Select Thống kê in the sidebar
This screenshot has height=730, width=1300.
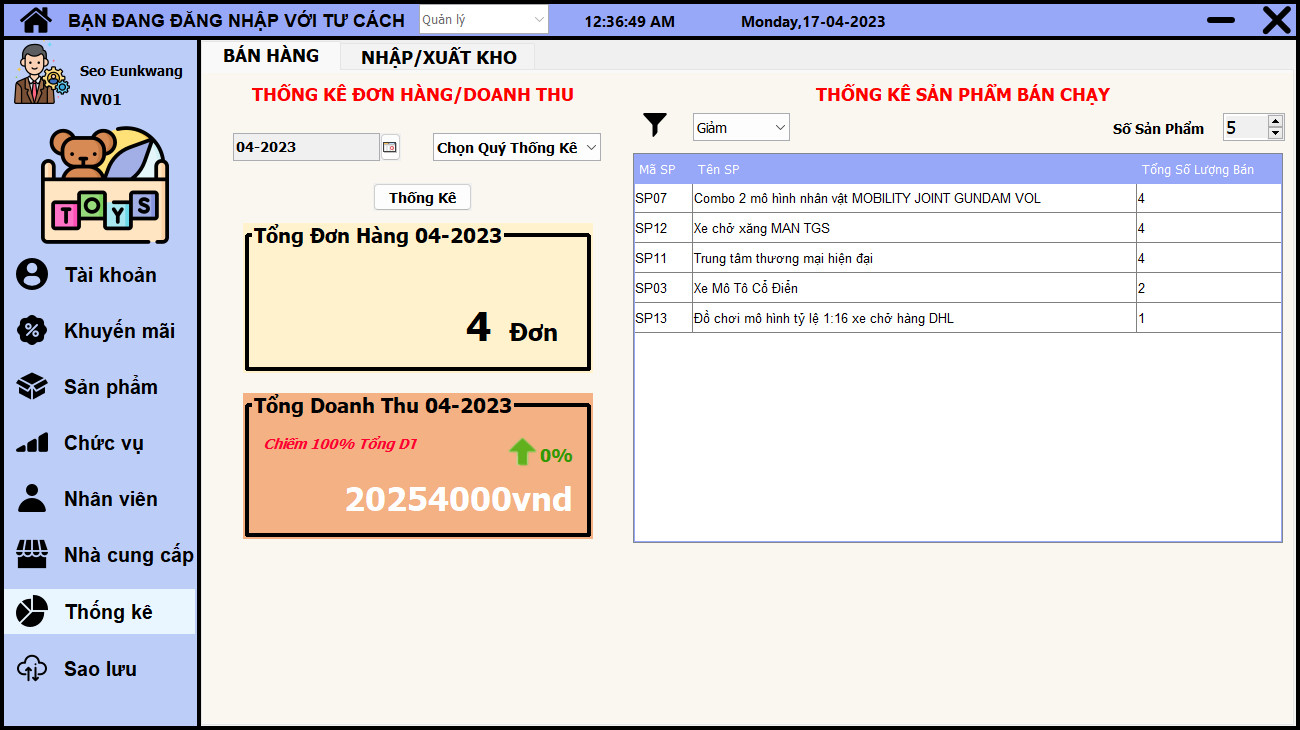tap(100, 612)
